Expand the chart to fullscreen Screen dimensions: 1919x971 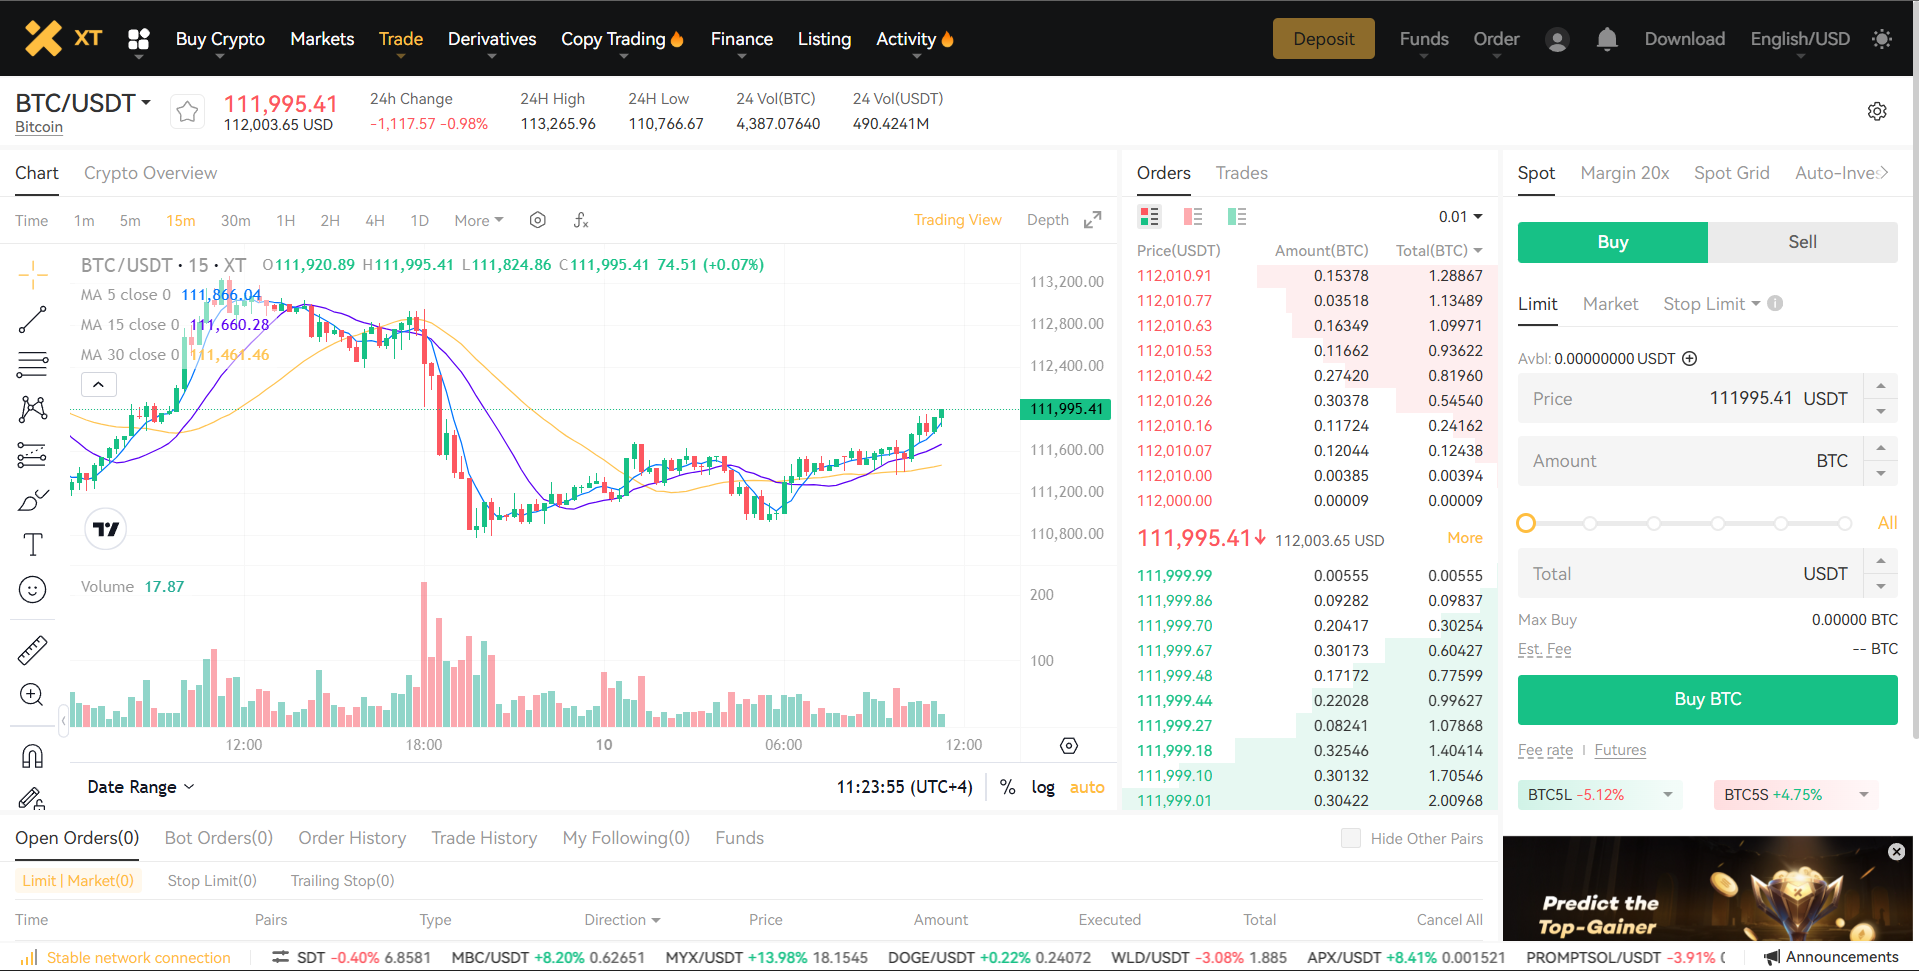1093,220
